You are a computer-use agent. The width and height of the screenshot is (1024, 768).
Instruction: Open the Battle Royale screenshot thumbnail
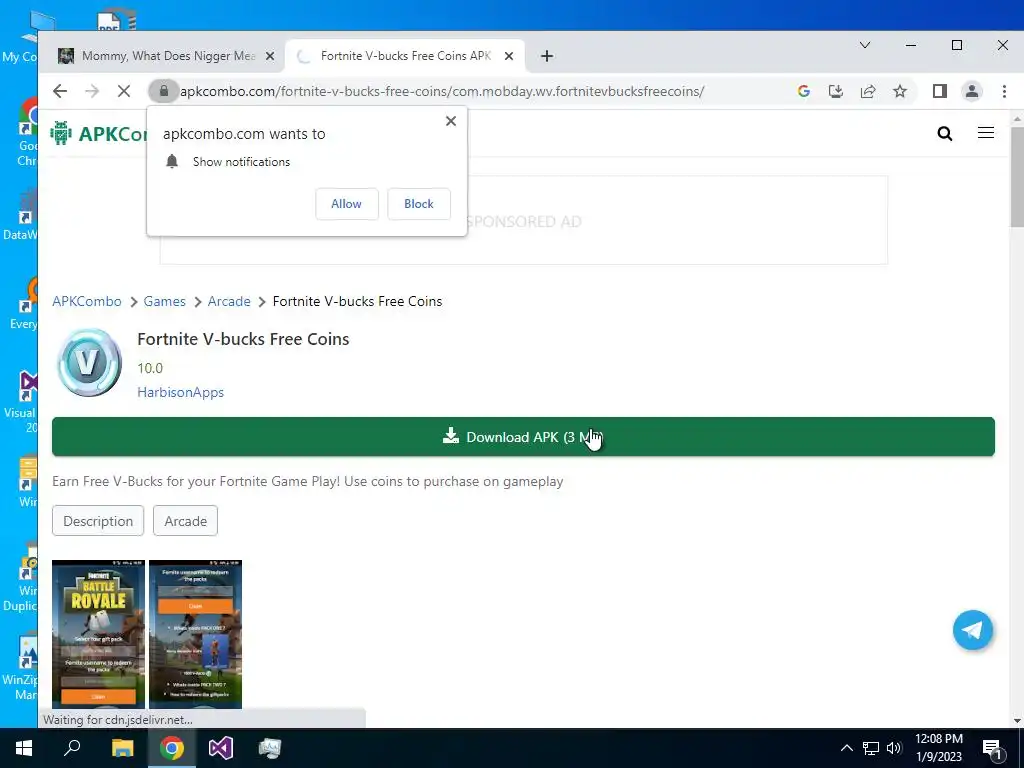click(99, 633)
